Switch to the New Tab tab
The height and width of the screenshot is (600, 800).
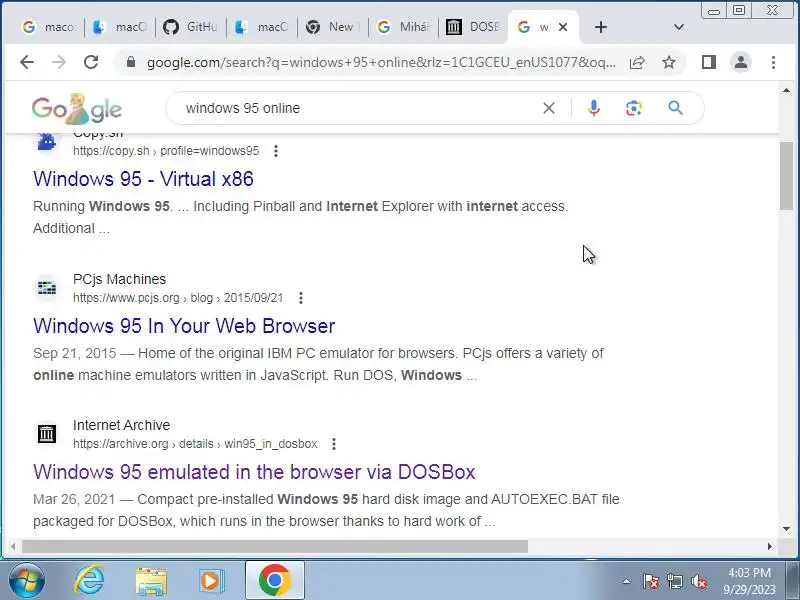(x=332, y=27)
